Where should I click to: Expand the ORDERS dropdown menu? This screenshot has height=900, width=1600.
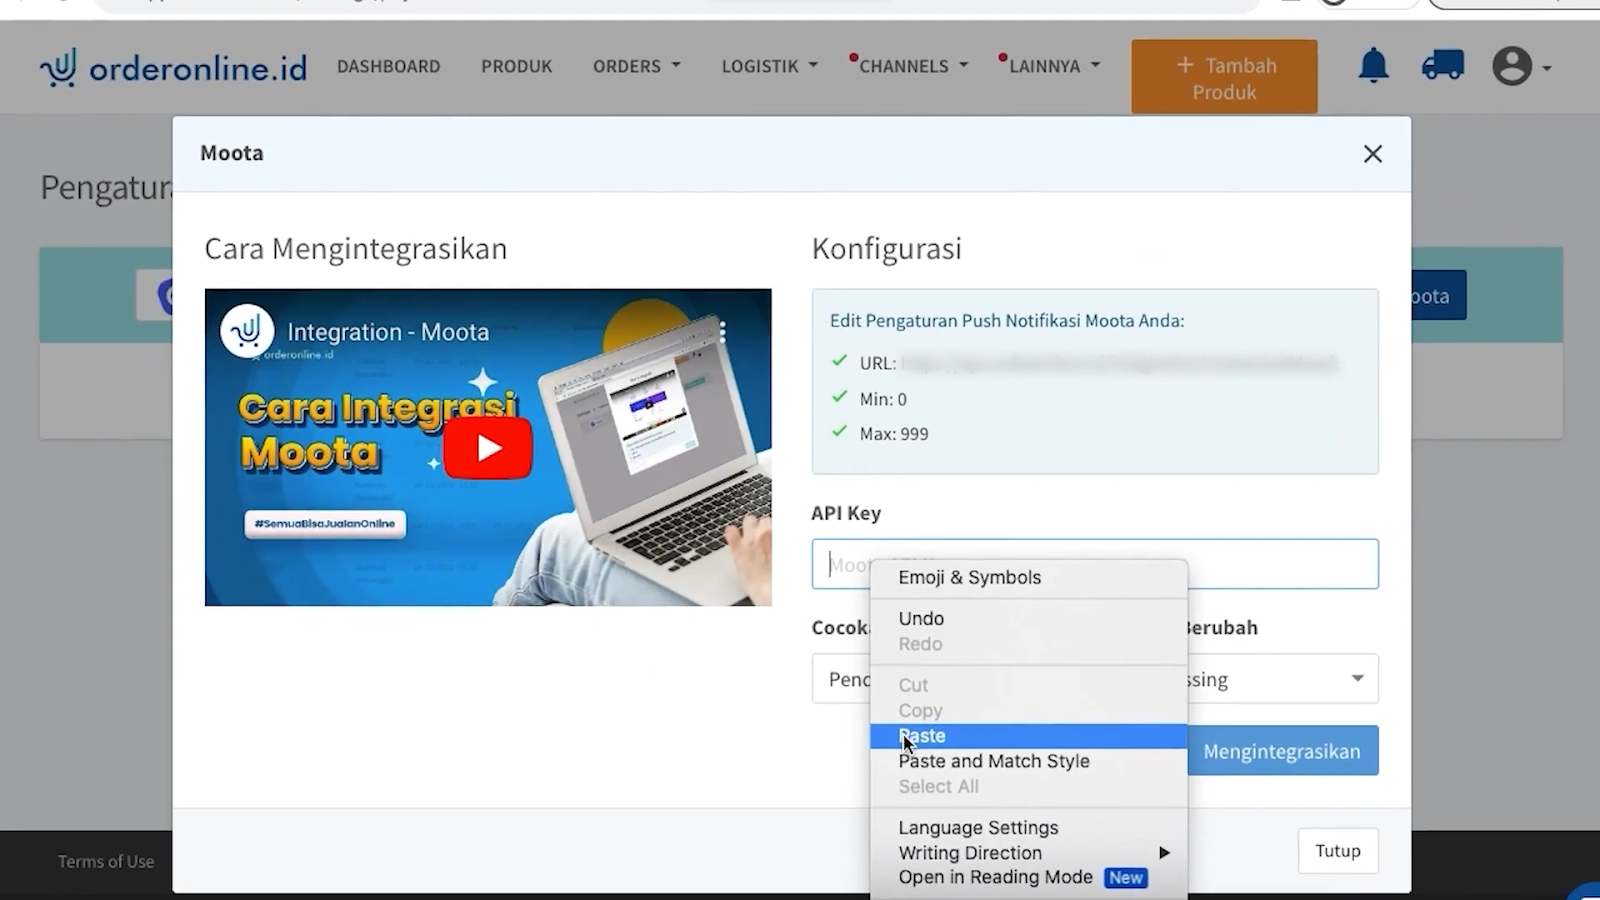(x=637, y=66)
